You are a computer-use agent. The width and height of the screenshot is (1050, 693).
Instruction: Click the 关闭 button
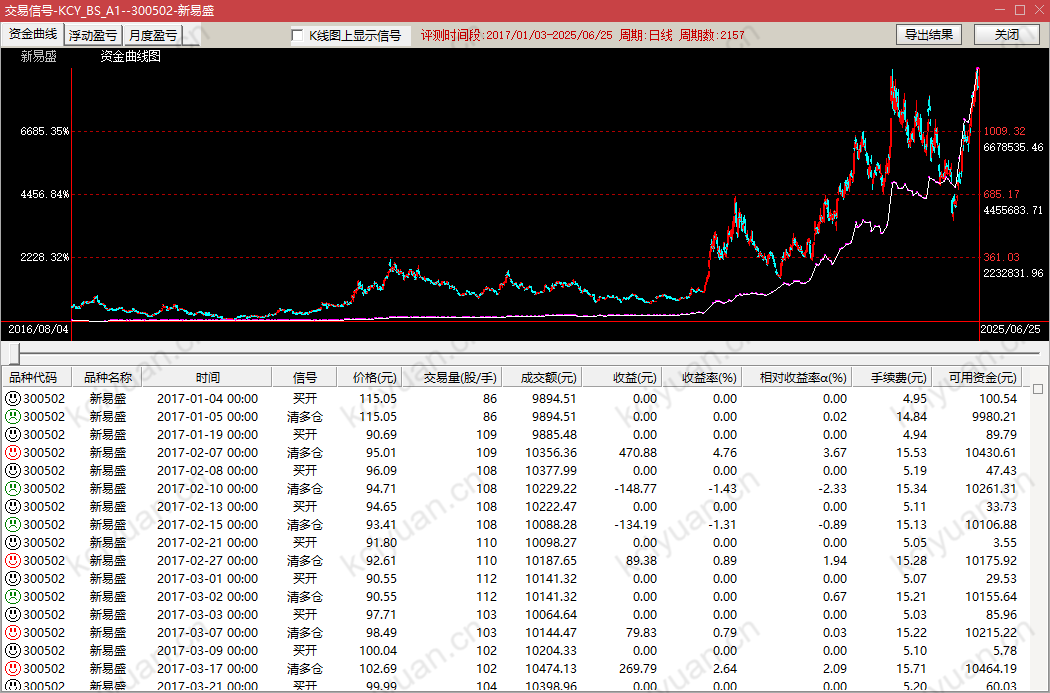pyautogui.click(x=1007, y=35)
